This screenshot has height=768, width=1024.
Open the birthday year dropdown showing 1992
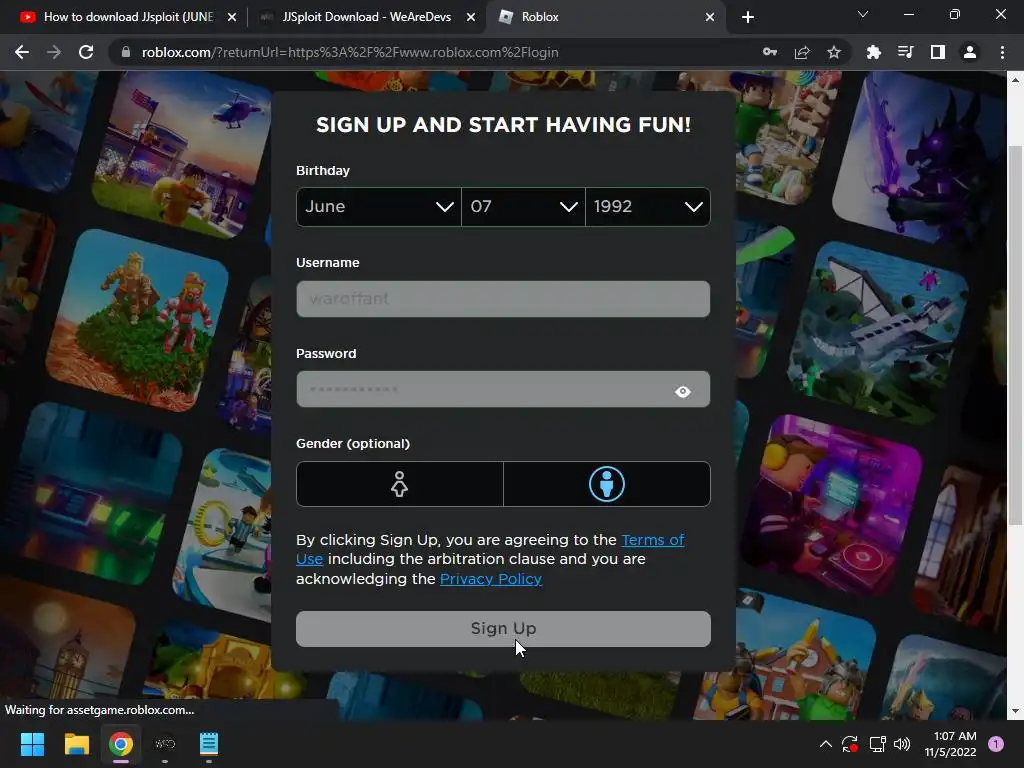coord(648,207)
